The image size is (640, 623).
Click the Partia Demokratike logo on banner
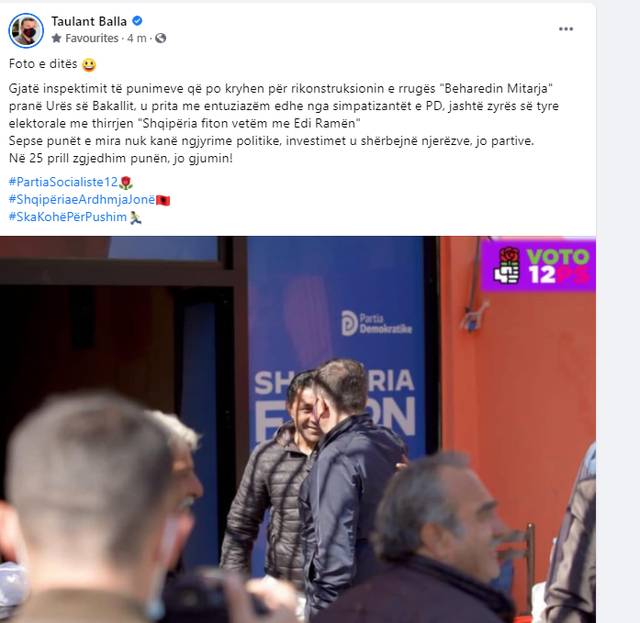click(376, 323)
